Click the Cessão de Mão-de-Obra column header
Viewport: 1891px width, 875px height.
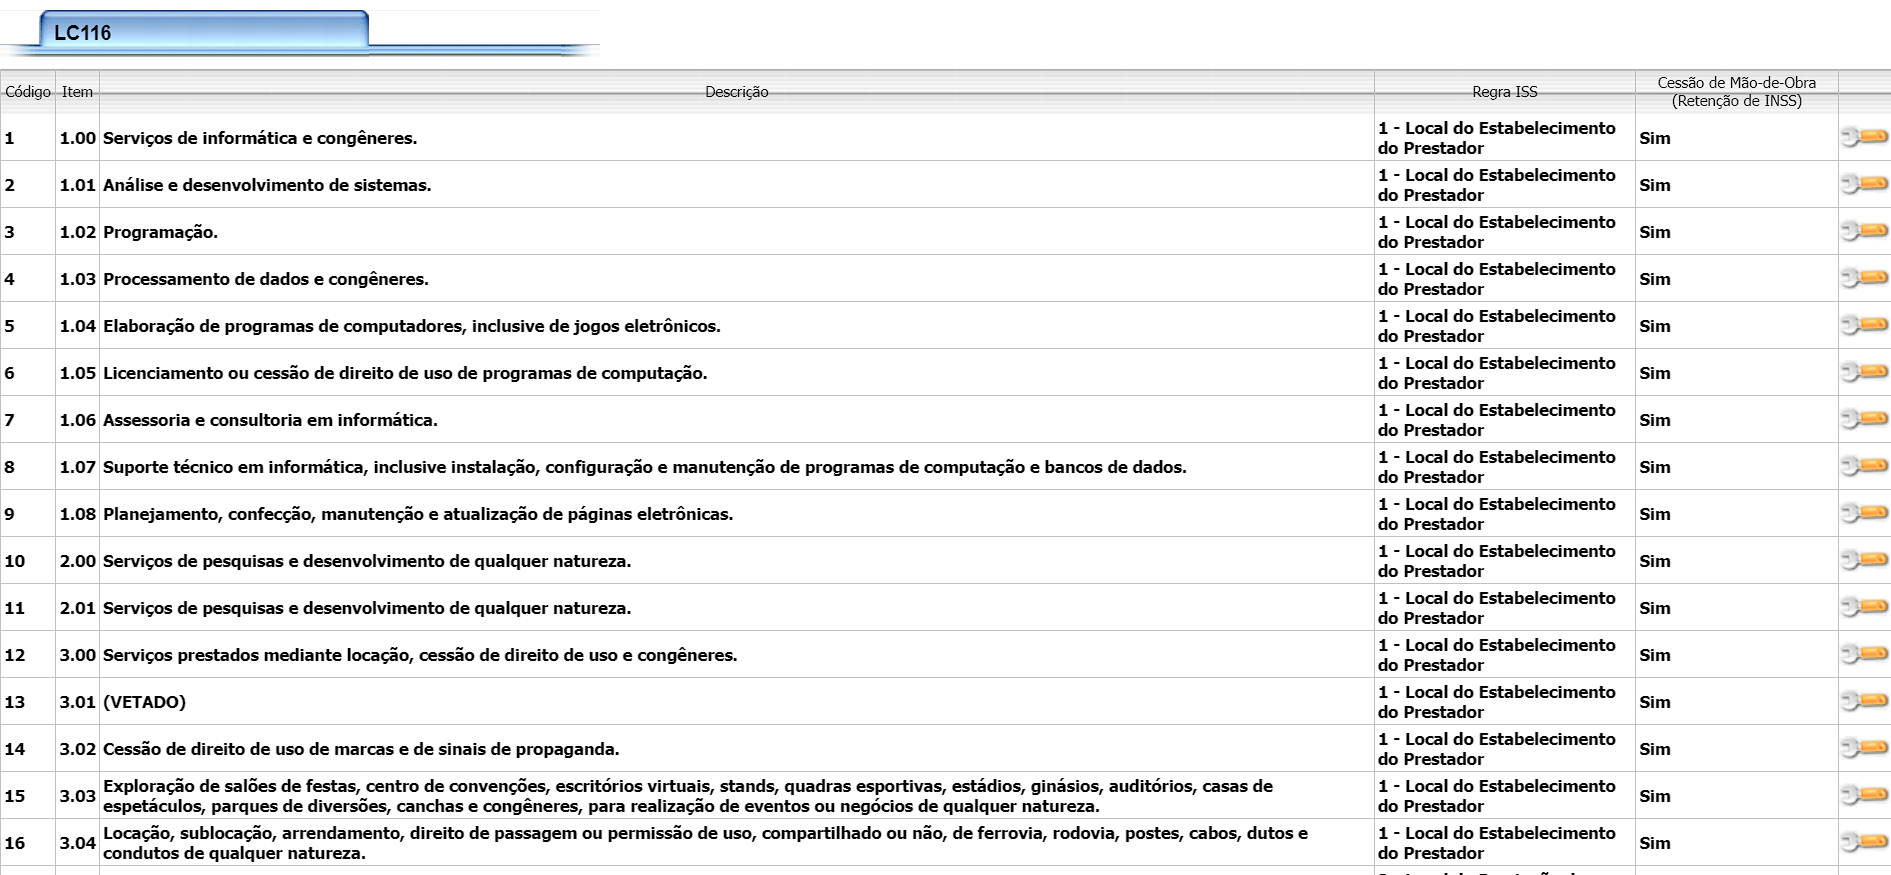click(x=1736, y=92)
